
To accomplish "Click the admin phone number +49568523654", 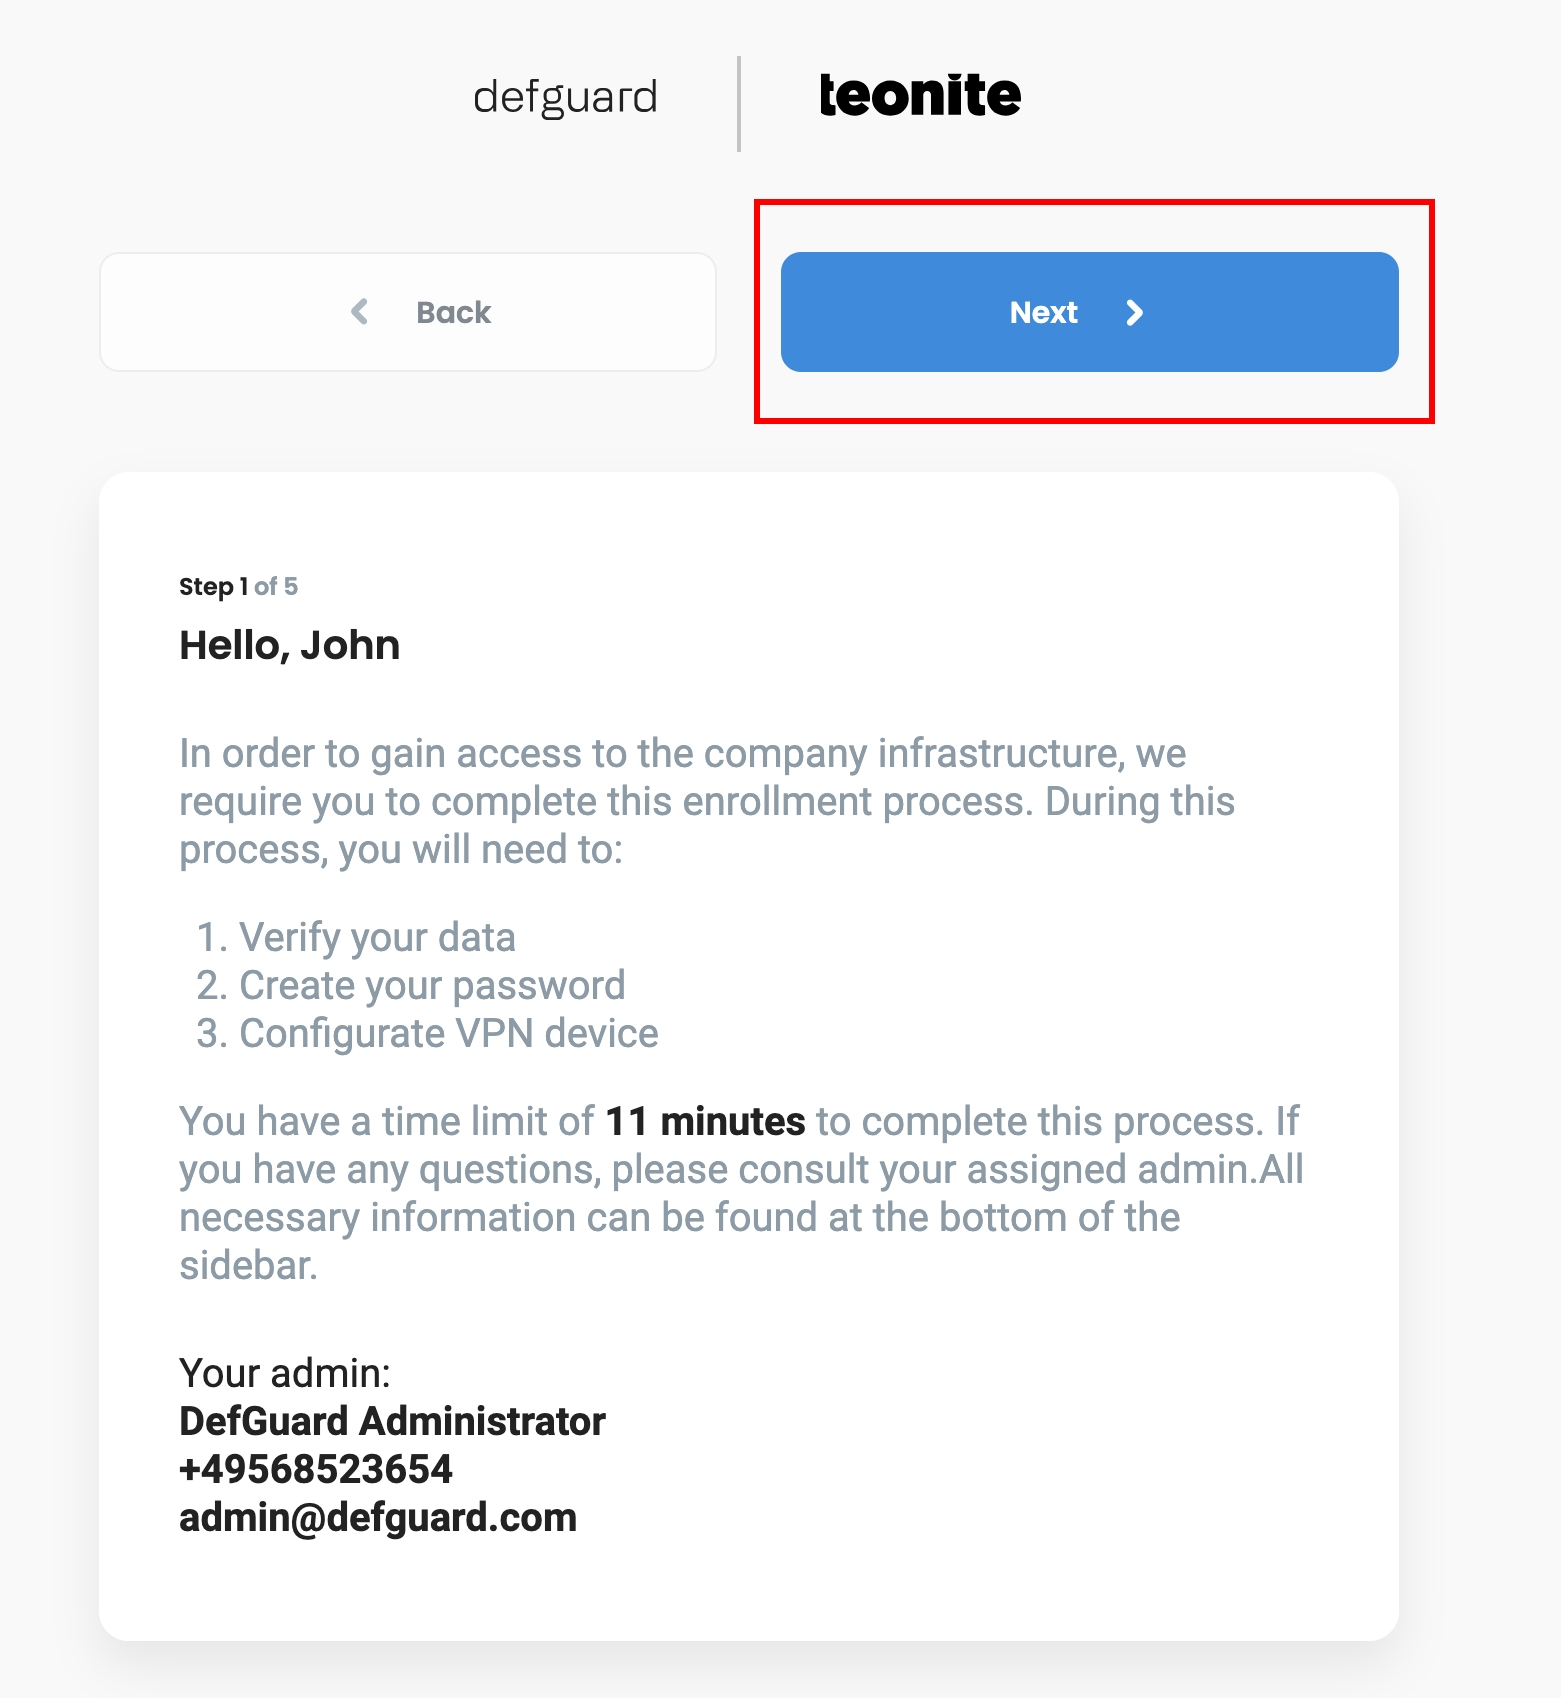I will (x=316, y=1469).
